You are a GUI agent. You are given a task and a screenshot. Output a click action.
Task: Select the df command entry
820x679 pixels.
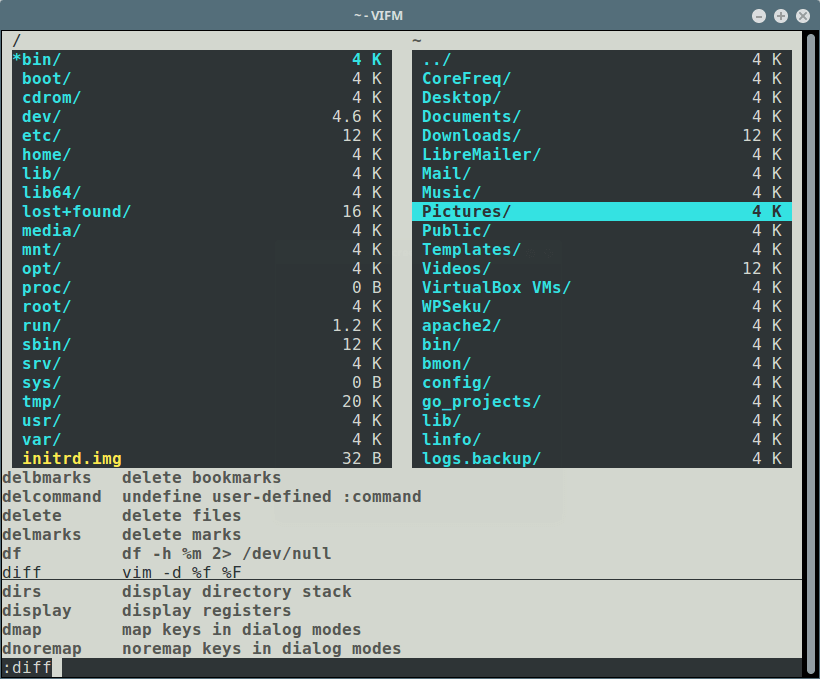[13, 553]
